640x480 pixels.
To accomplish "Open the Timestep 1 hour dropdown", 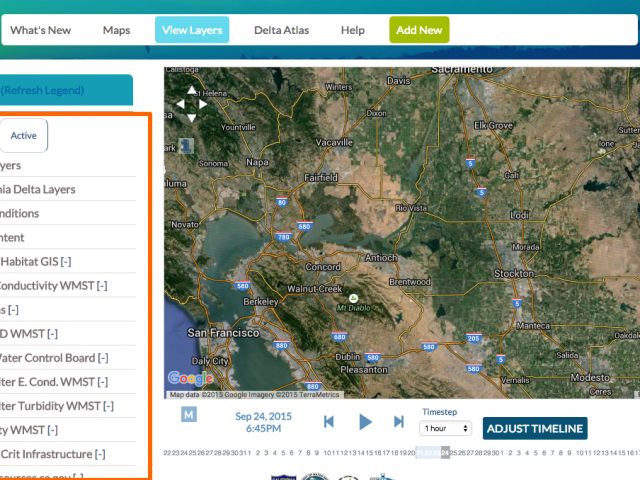I will (x=445, y=428).
